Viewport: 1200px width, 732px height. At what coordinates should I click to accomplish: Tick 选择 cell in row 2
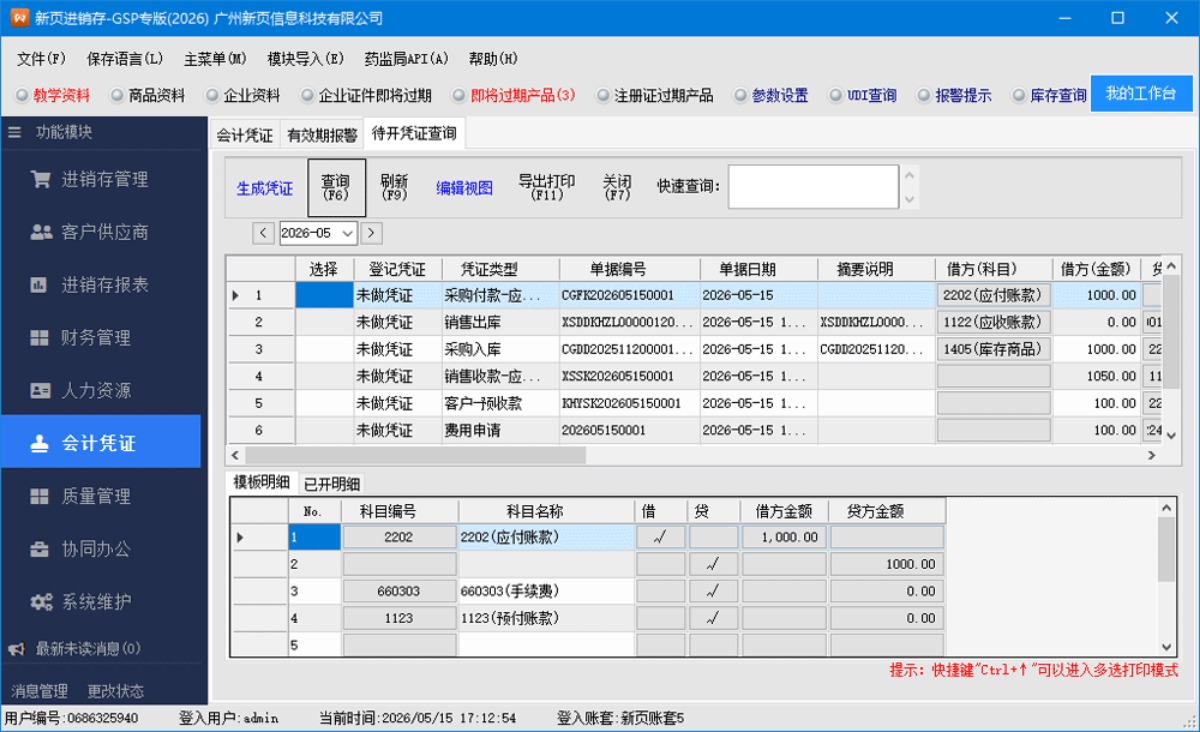tap(324, 322)
